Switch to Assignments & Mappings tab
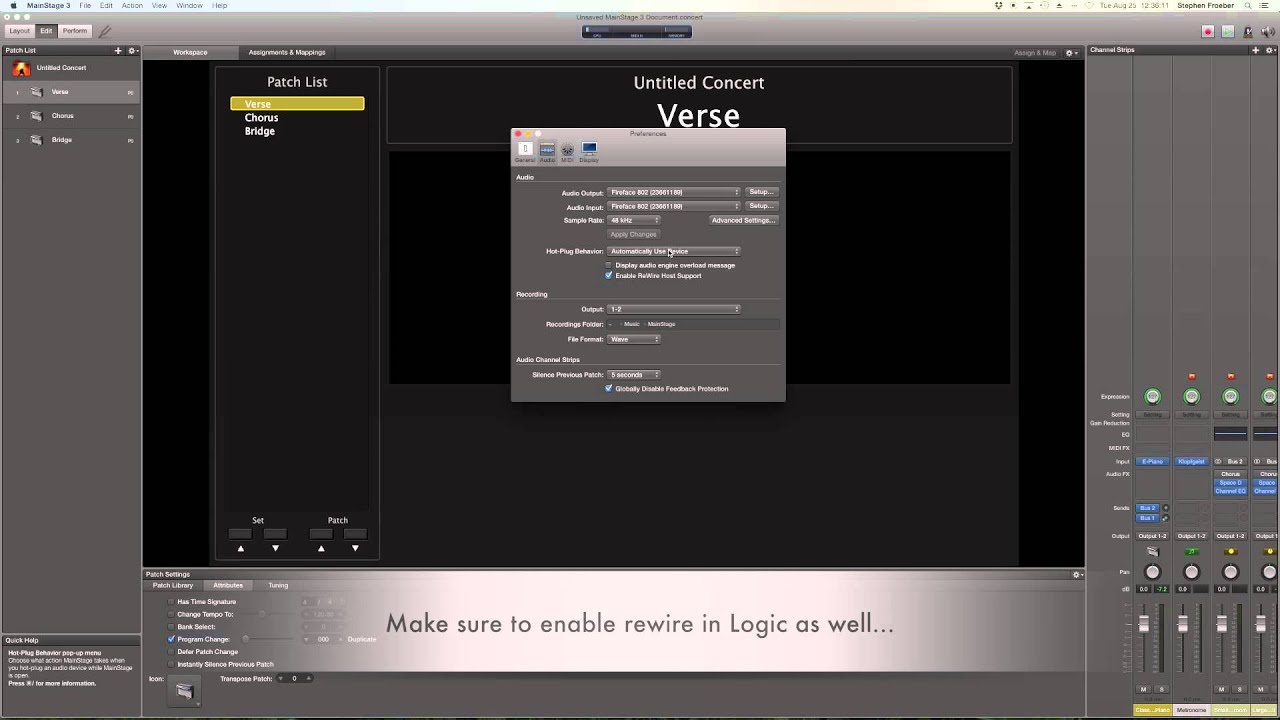 point(287,52)
